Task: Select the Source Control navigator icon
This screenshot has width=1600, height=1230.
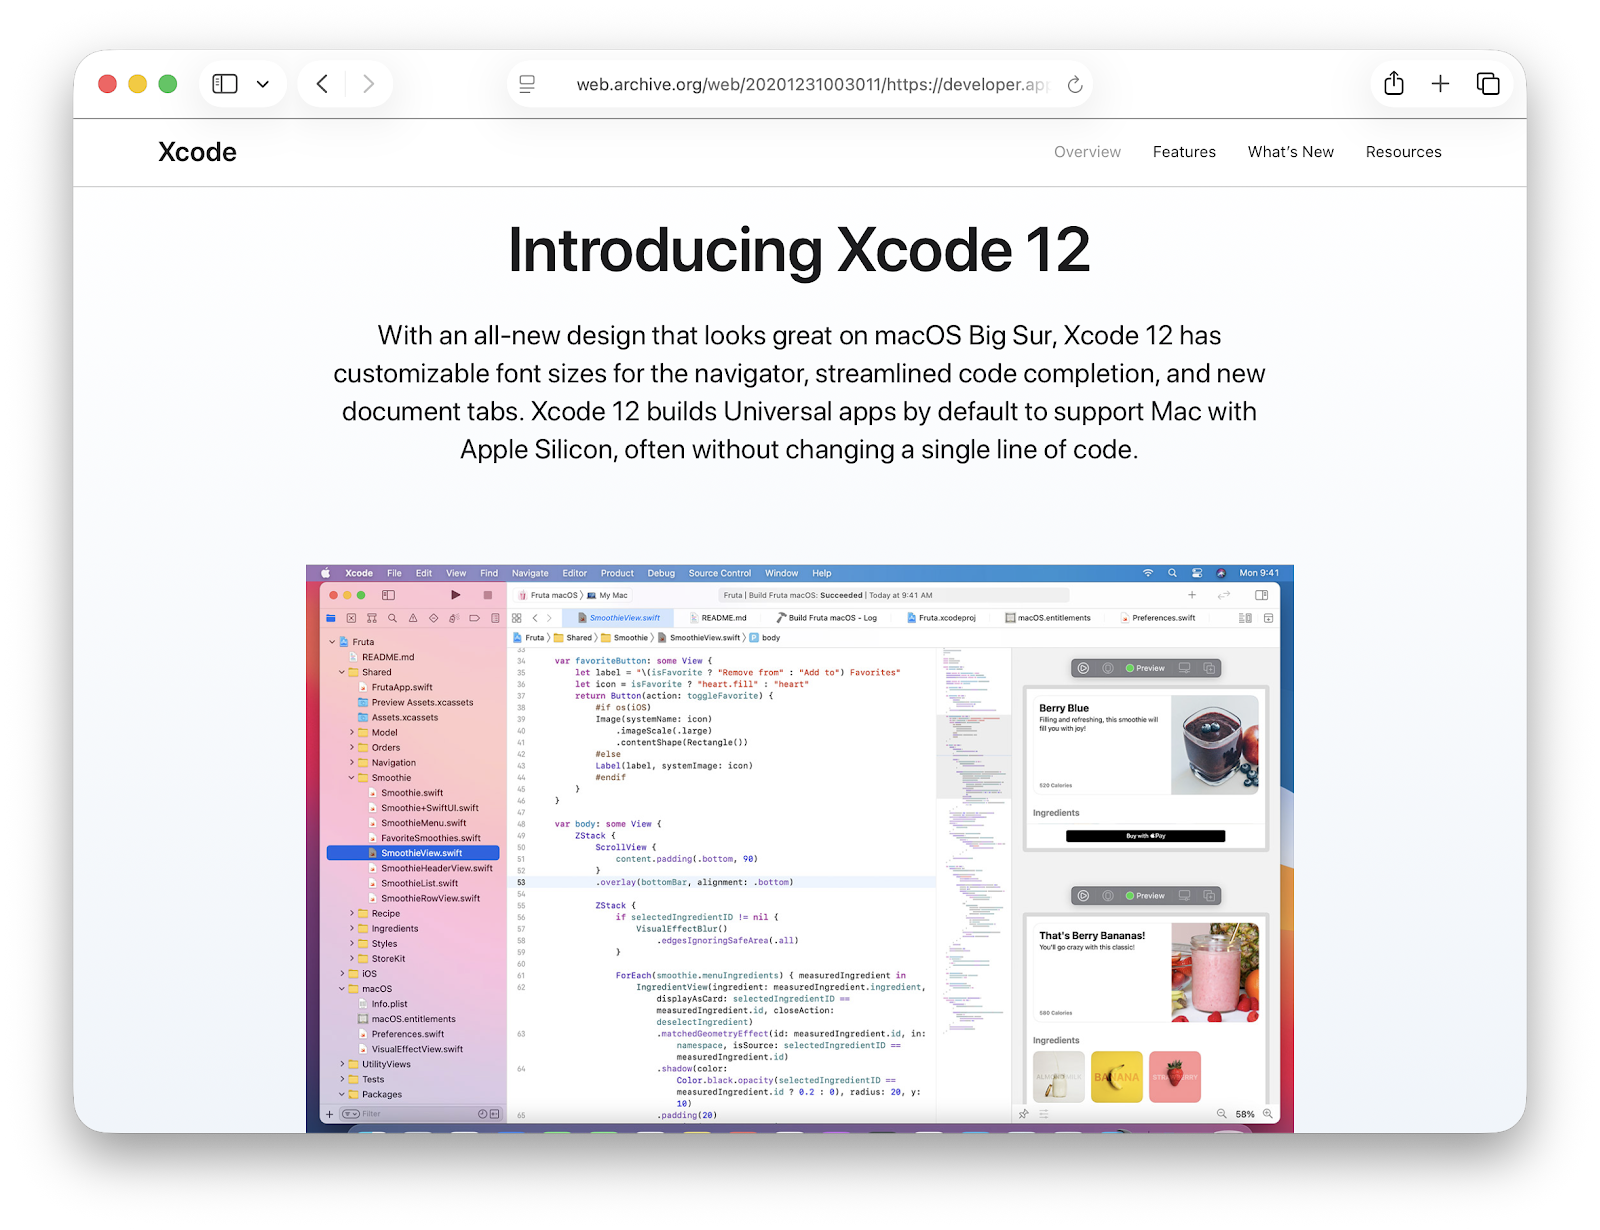Action: [x=351, y=618]
